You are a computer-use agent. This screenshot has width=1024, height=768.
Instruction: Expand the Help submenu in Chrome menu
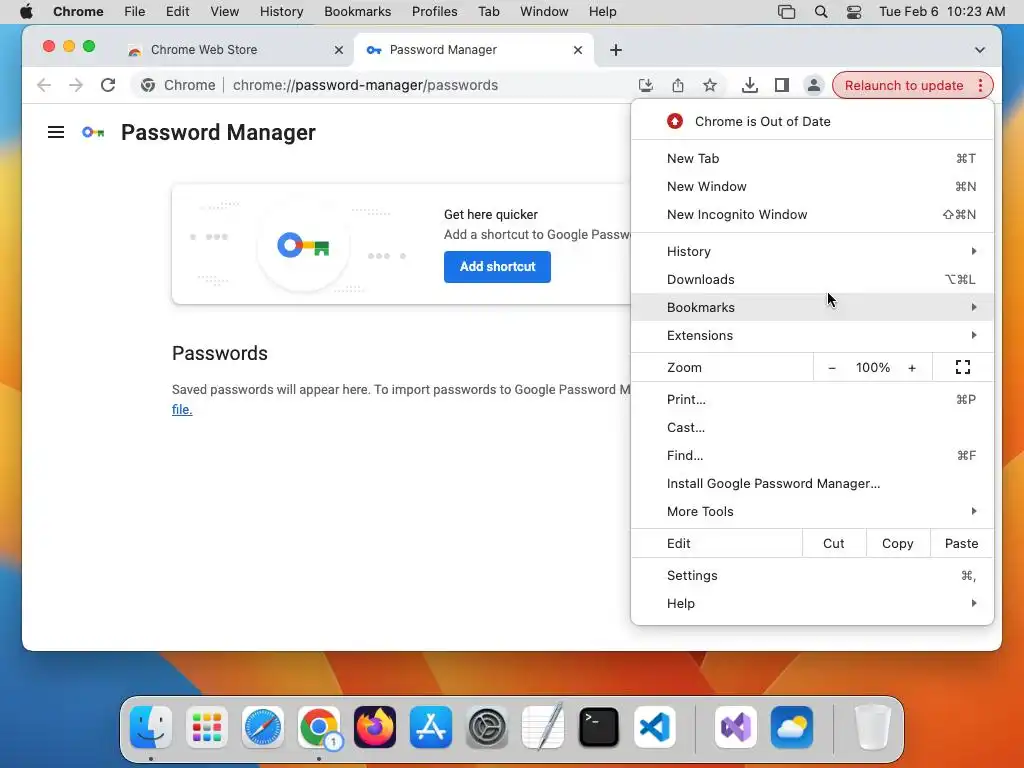(812, 604)
